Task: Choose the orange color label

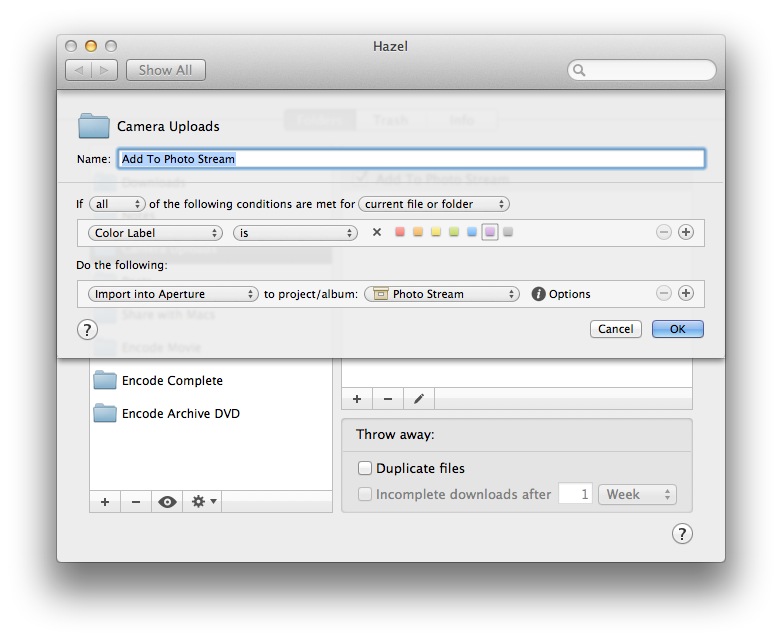Action: point(418,232)
